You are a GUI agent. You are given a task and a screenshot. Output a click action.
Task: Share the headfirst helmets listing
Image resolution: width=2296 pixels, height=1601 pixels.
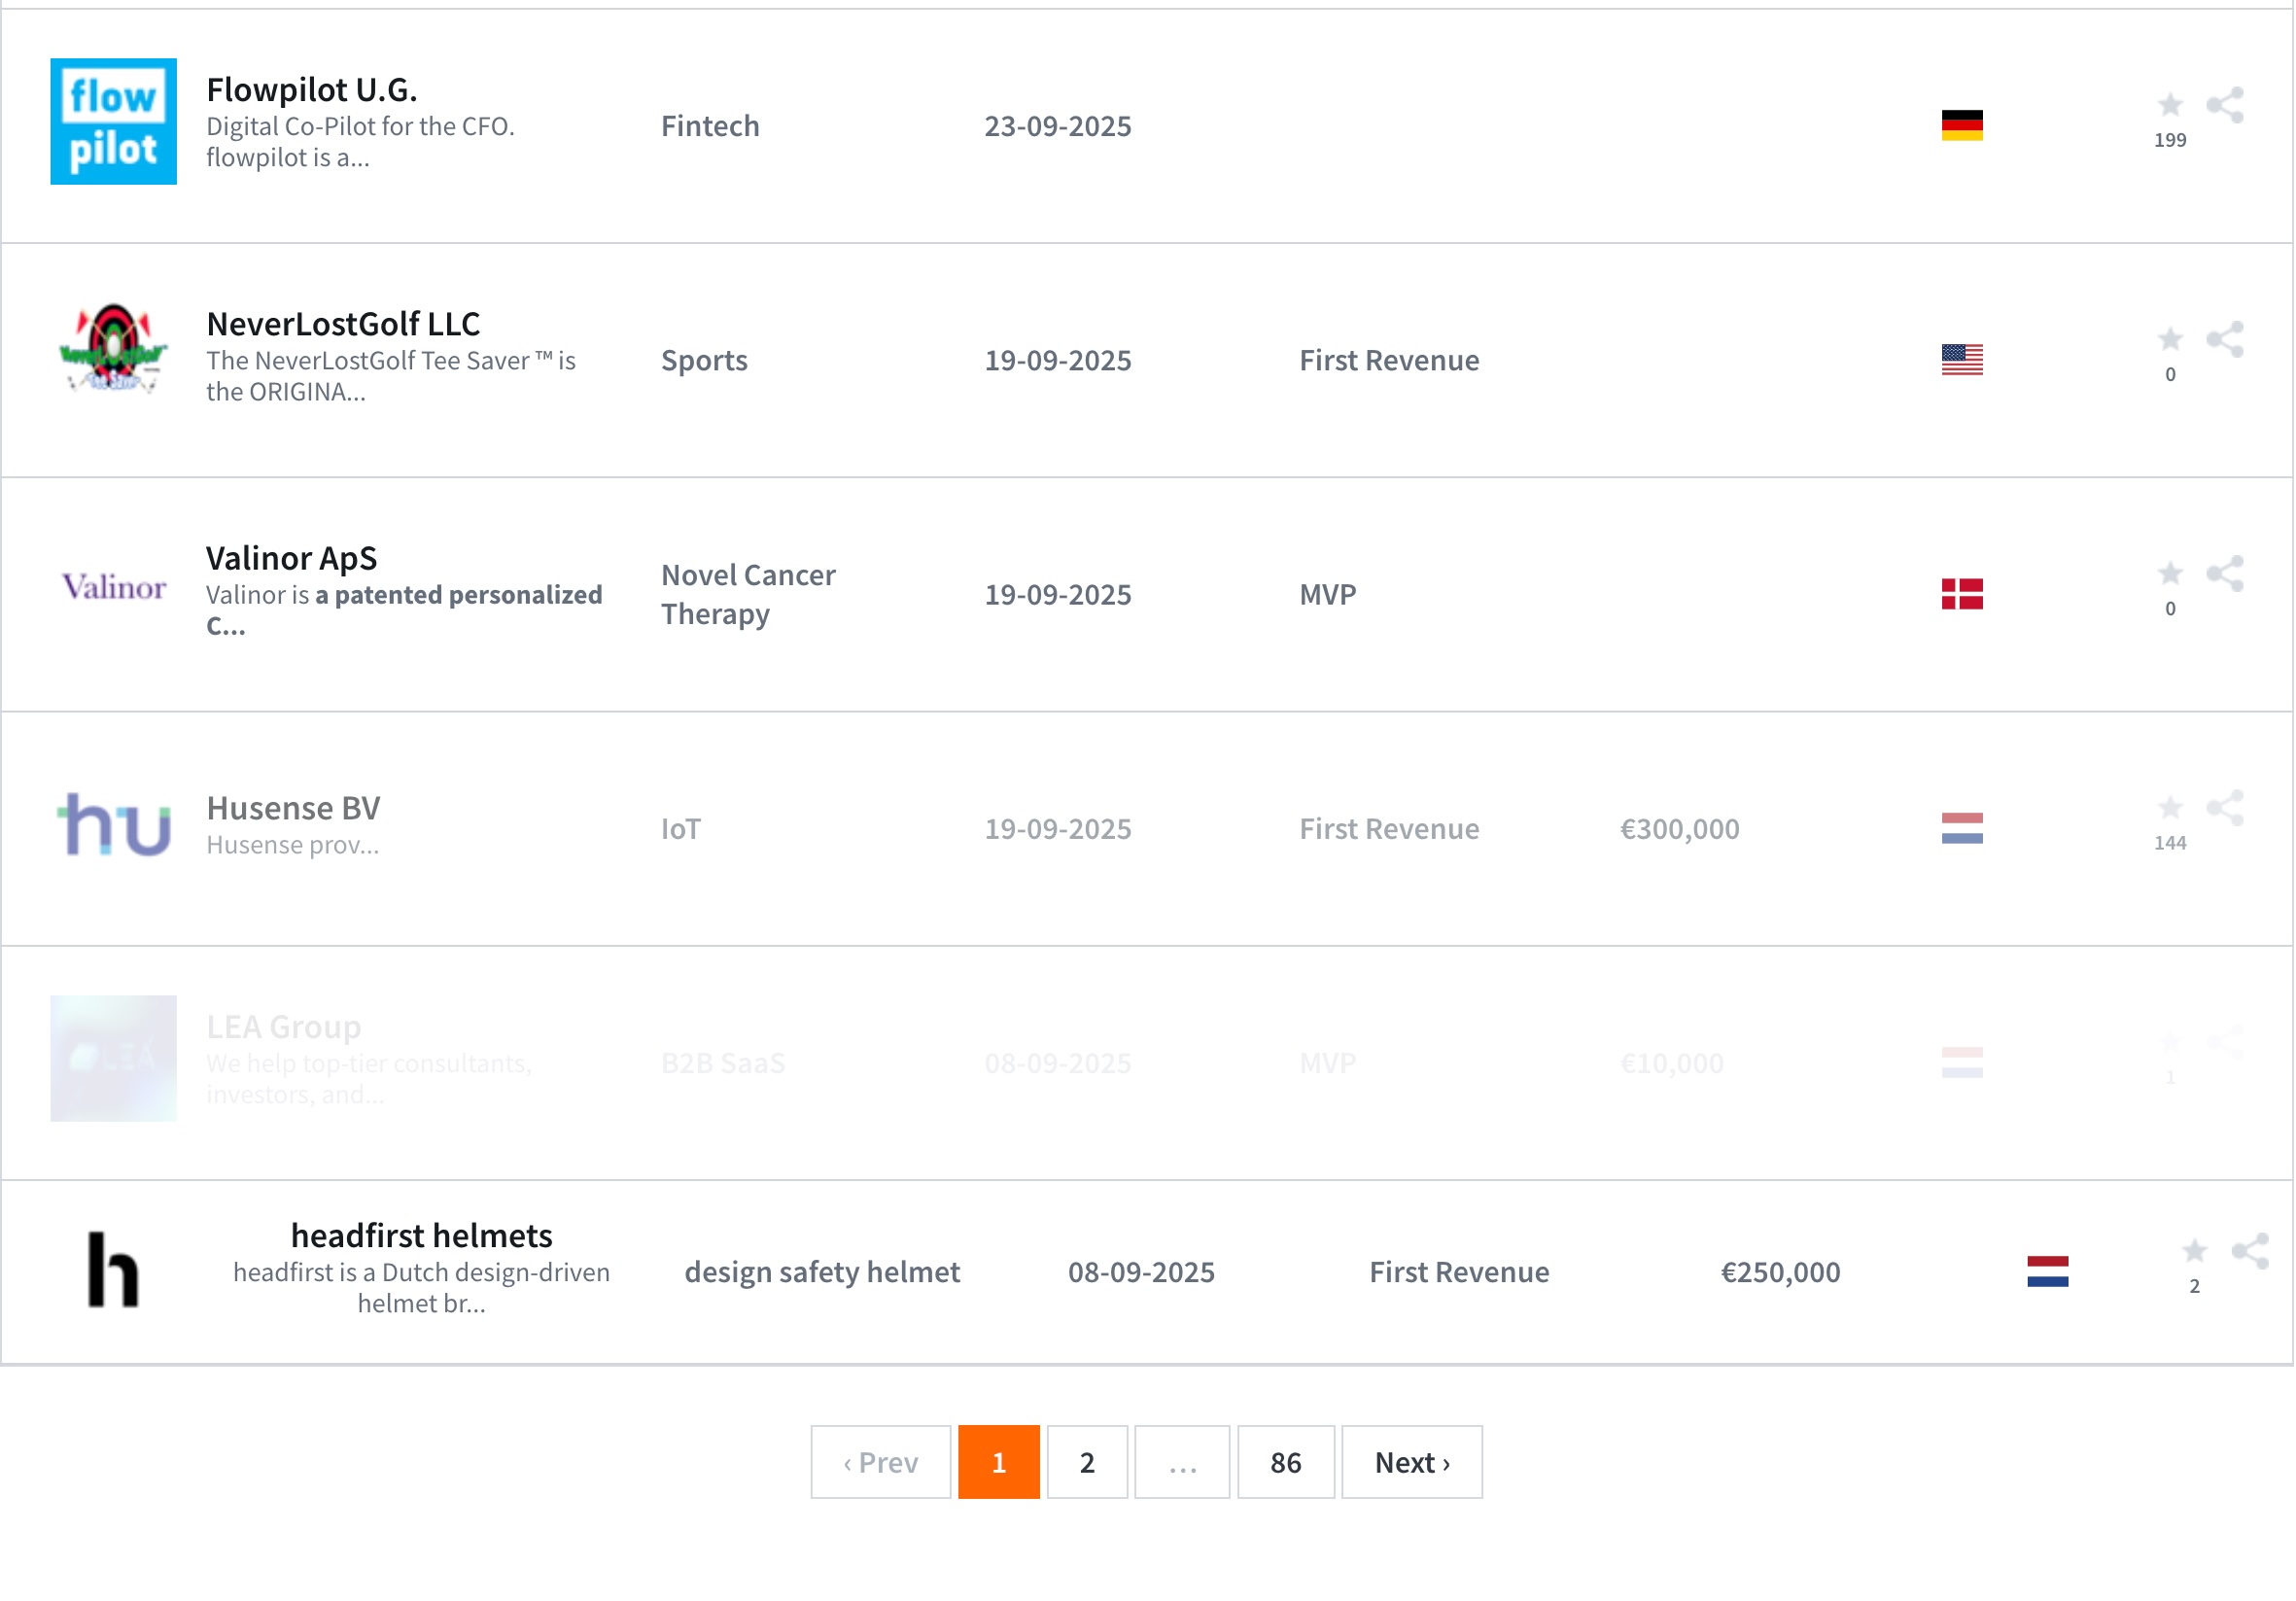[2250, 1251]
